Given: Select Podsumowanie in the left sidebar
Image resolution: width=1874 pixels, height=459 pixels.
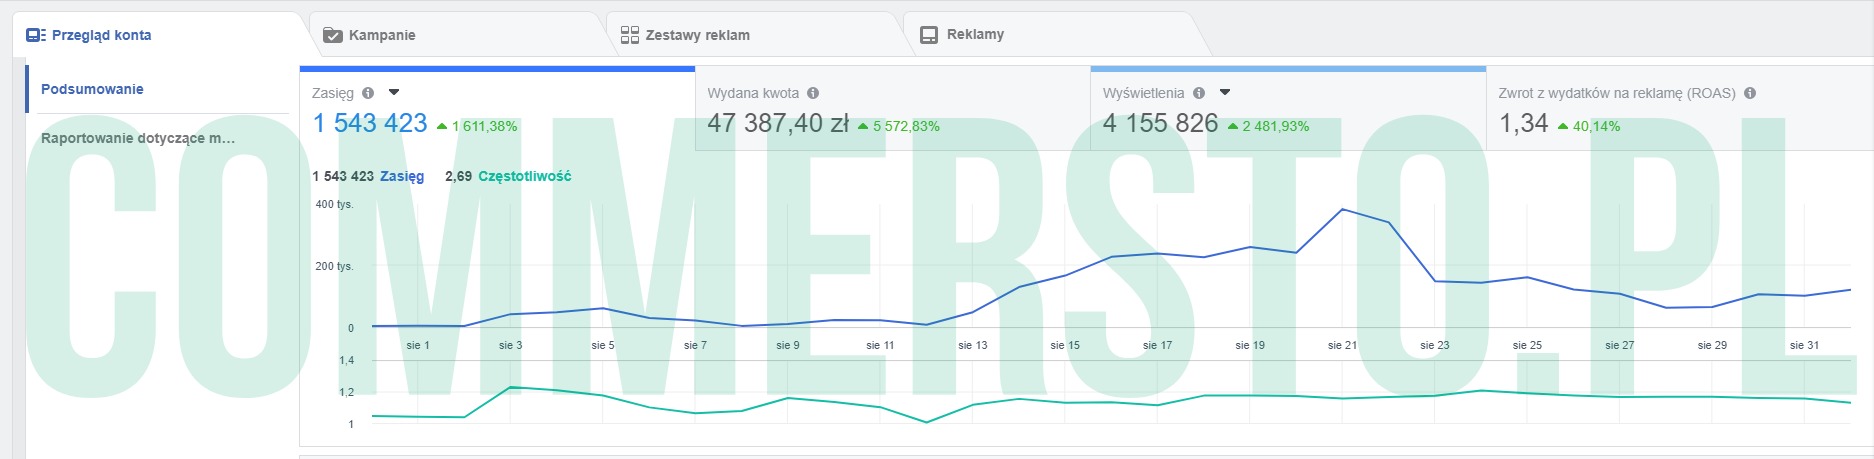Looking at the screenshot, I should tap(92, 89).
